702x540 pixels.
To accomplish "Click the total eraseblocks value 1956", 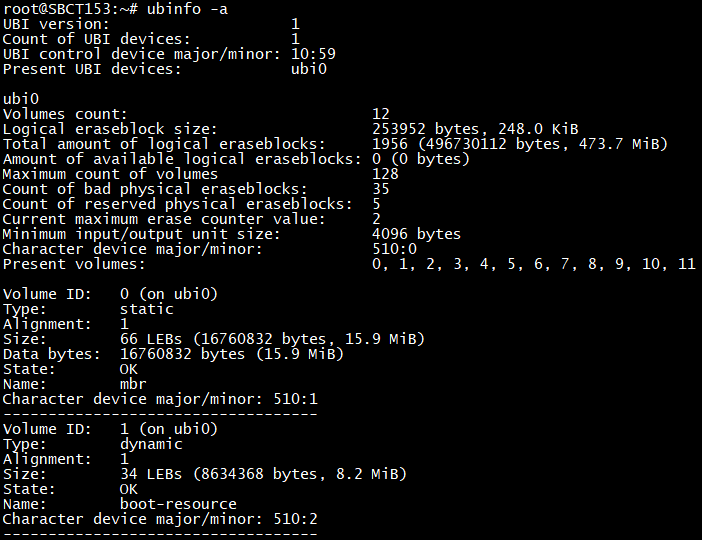I will click(x=390, y=144).
